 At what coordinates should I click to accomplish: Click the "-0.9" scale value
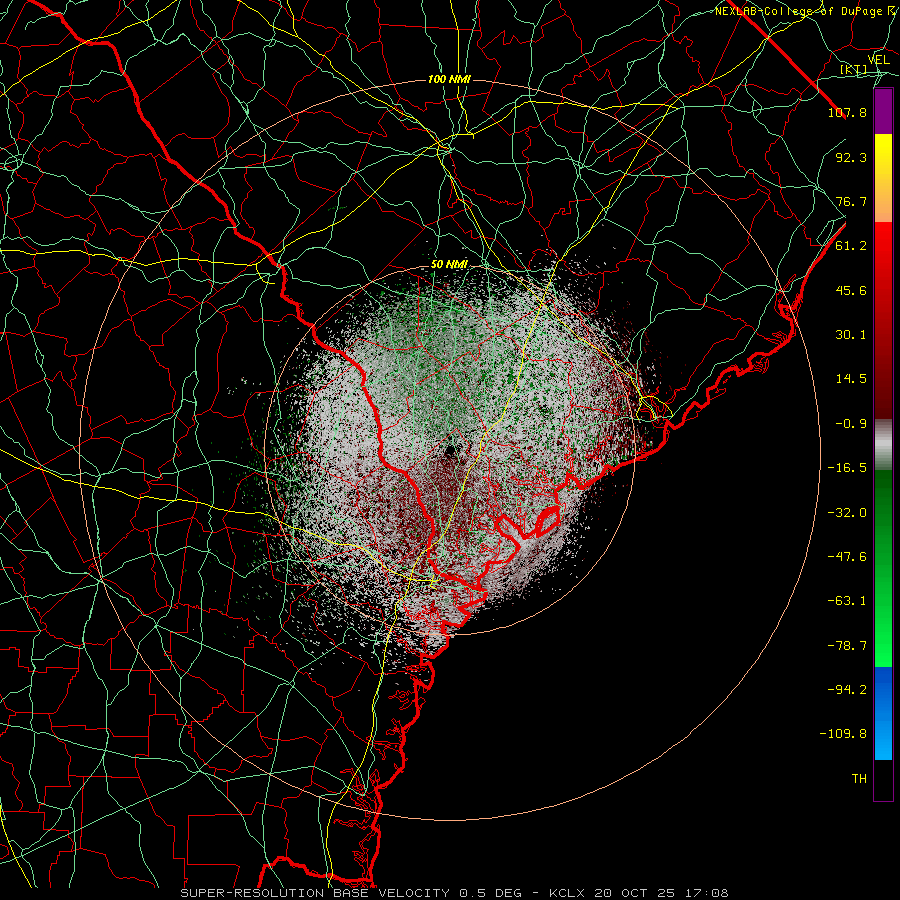[x=851, y=424]
